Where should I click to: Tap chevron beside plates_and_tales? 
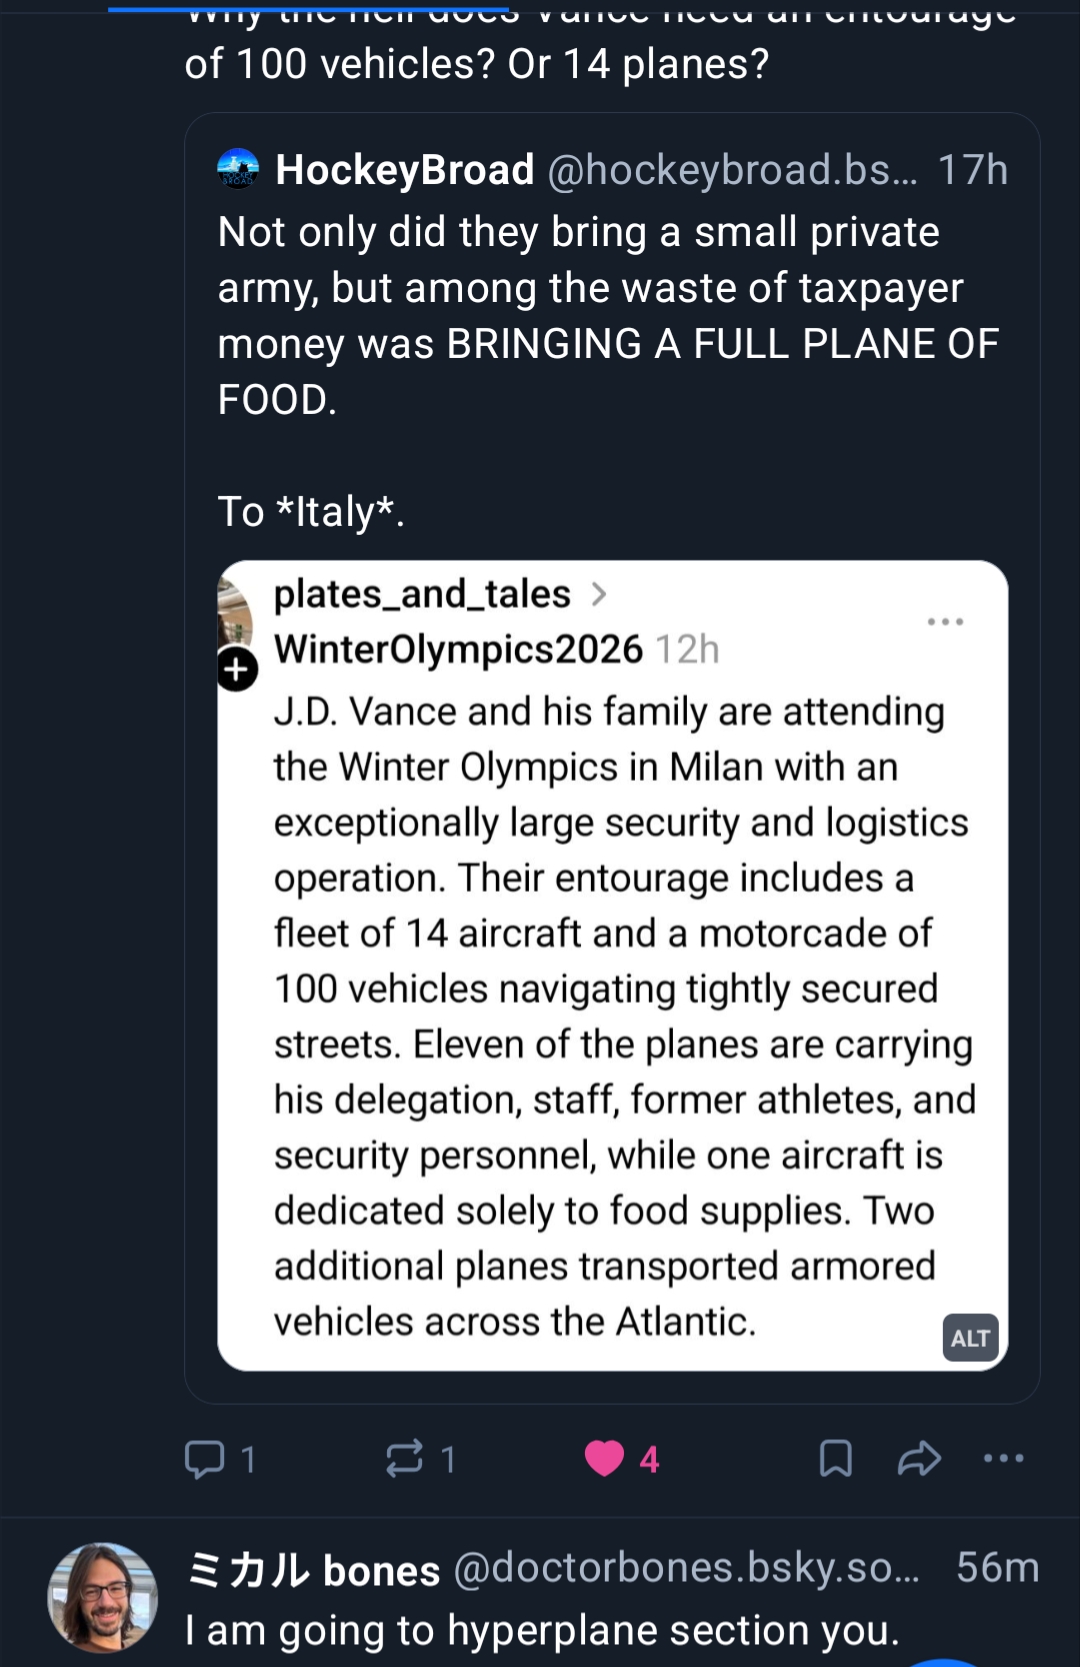(599, 594)
